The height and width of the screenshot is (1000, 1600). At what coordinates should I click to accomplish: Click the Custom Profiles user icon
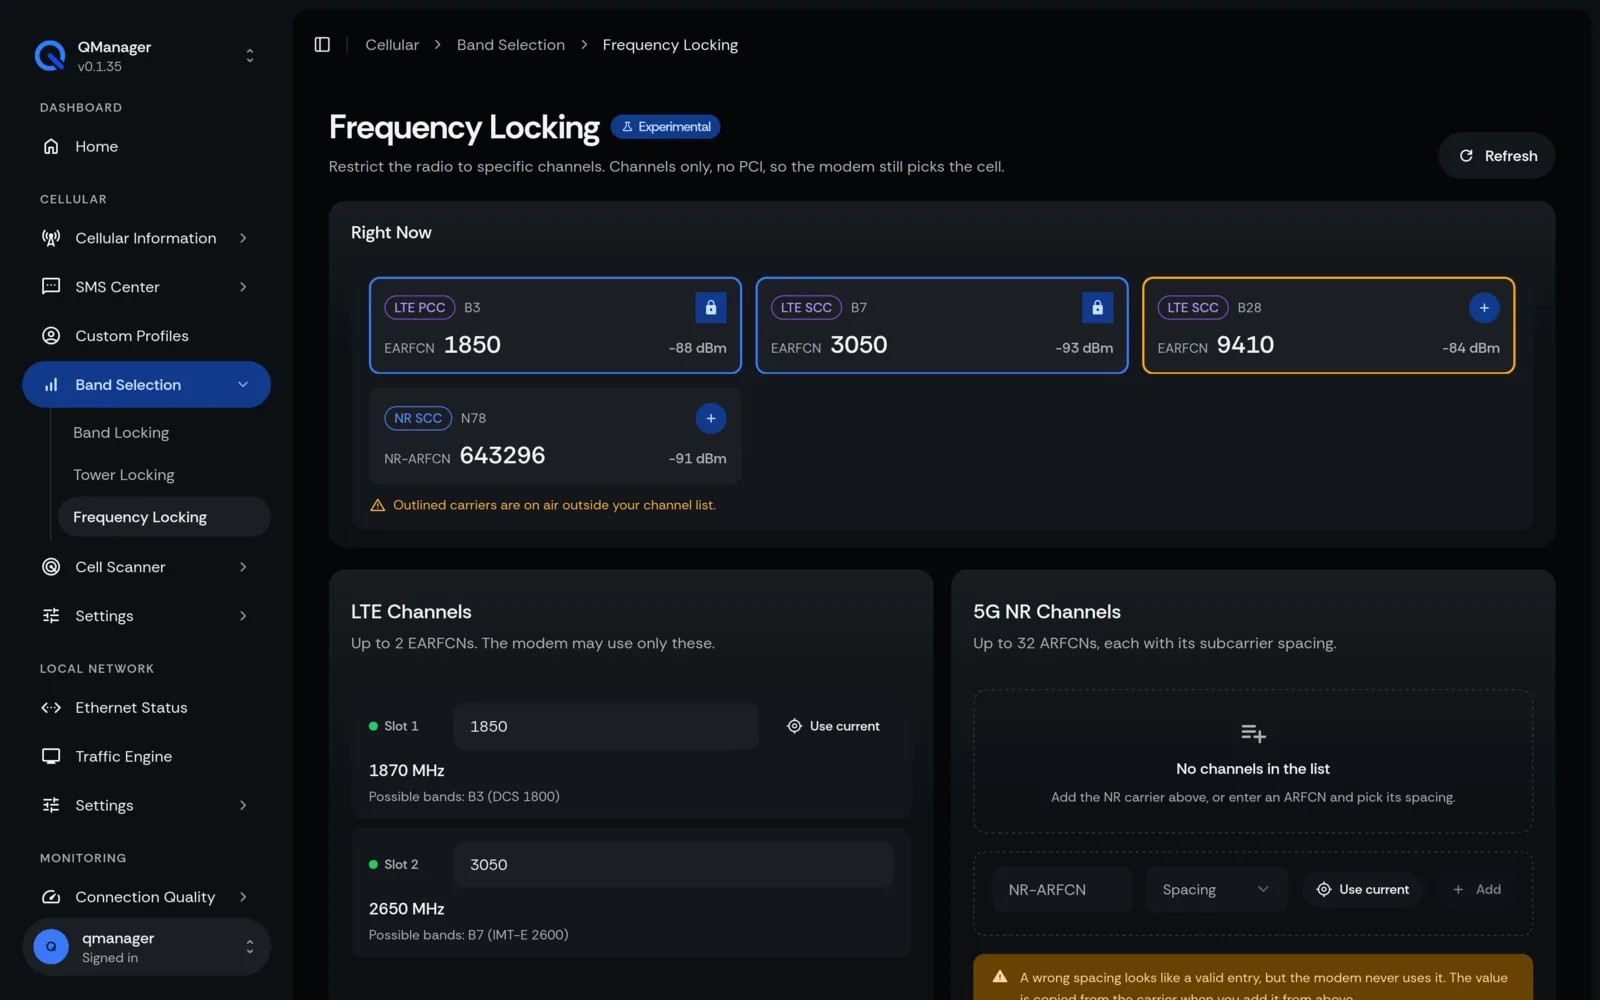pyautogui.click(x=51, y=336)
